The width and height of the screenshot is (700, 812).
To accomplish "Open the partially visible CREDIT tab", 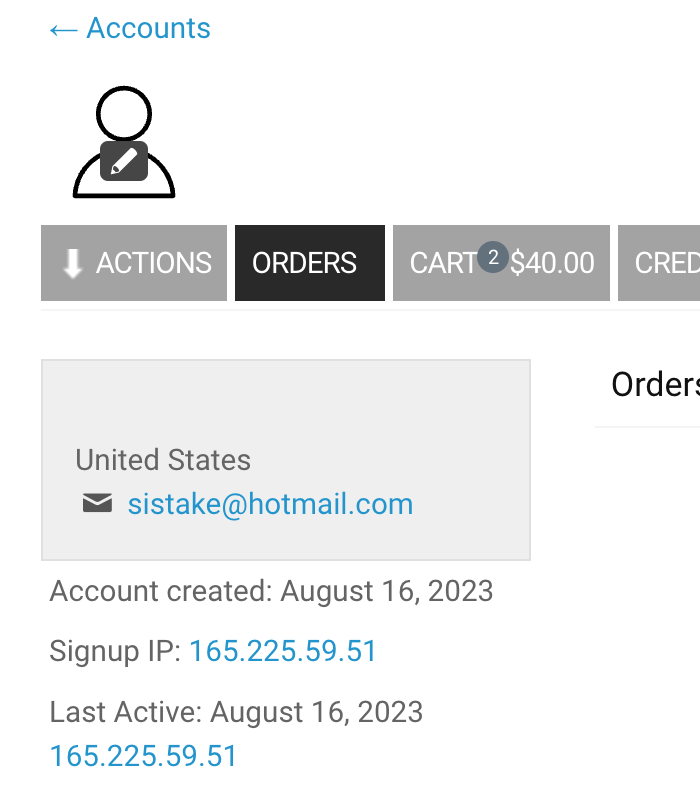I will (x=659, y=263).
